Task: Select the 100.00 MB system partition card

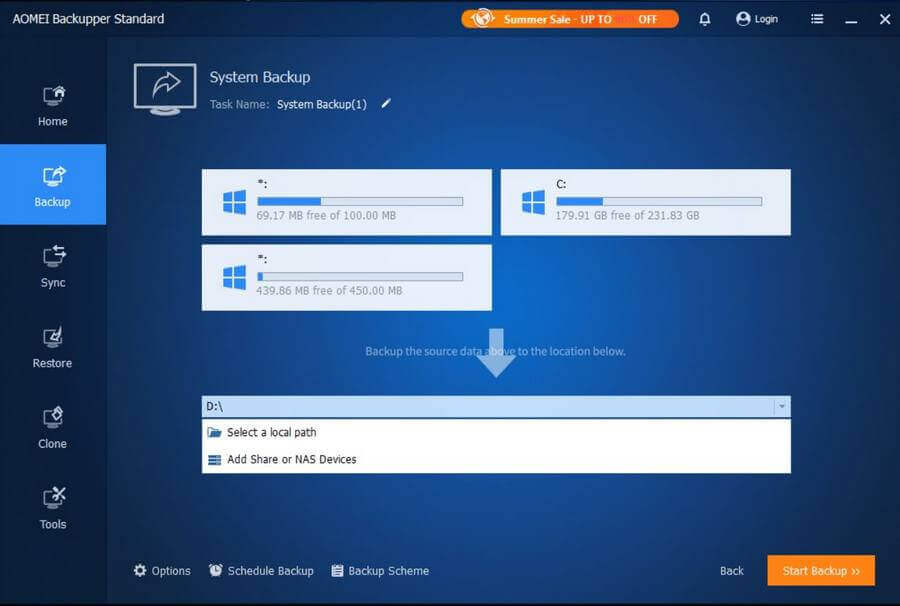Action: (x=347, y=202)
